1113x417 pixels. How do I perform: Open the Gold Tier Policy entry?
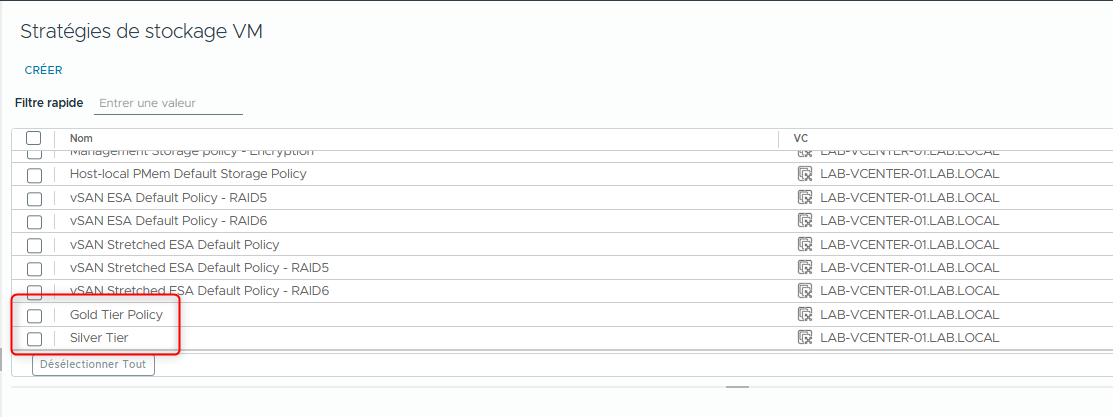(116, 315)
